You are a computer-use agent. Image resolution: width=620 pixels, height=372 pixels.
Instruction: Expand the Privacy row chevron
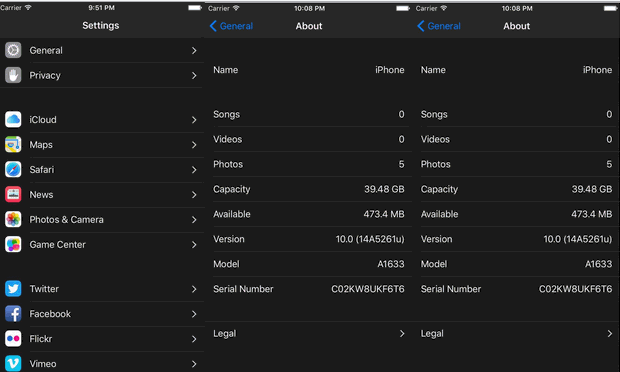[194, 75]
